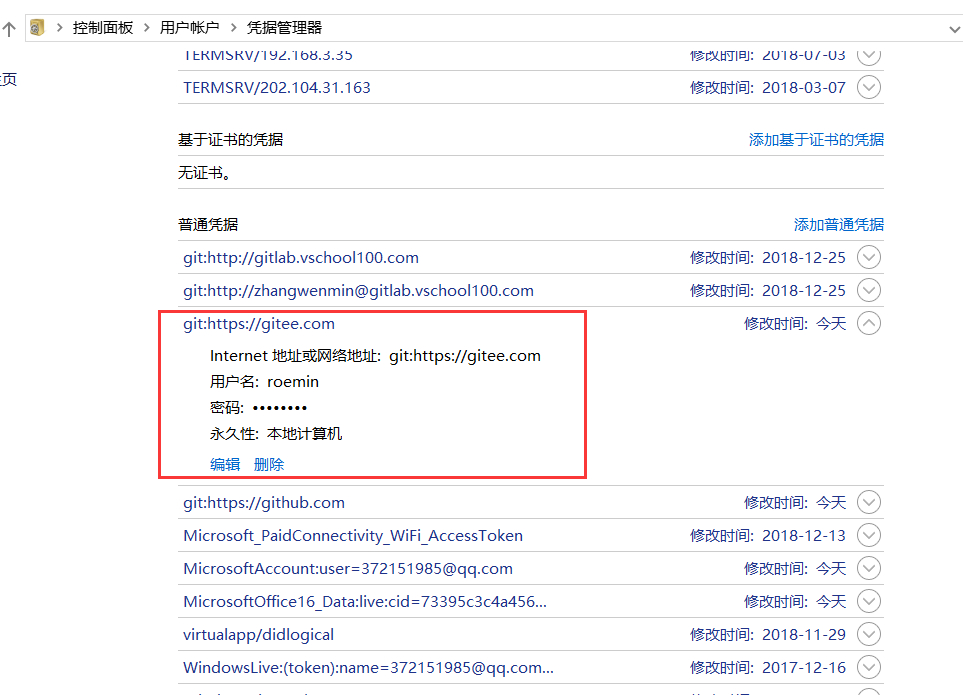This screenshot has width=963, height=695.
Task: Click modified date 2017-12-16 of WindowsLive token
Action: (803, 668)
